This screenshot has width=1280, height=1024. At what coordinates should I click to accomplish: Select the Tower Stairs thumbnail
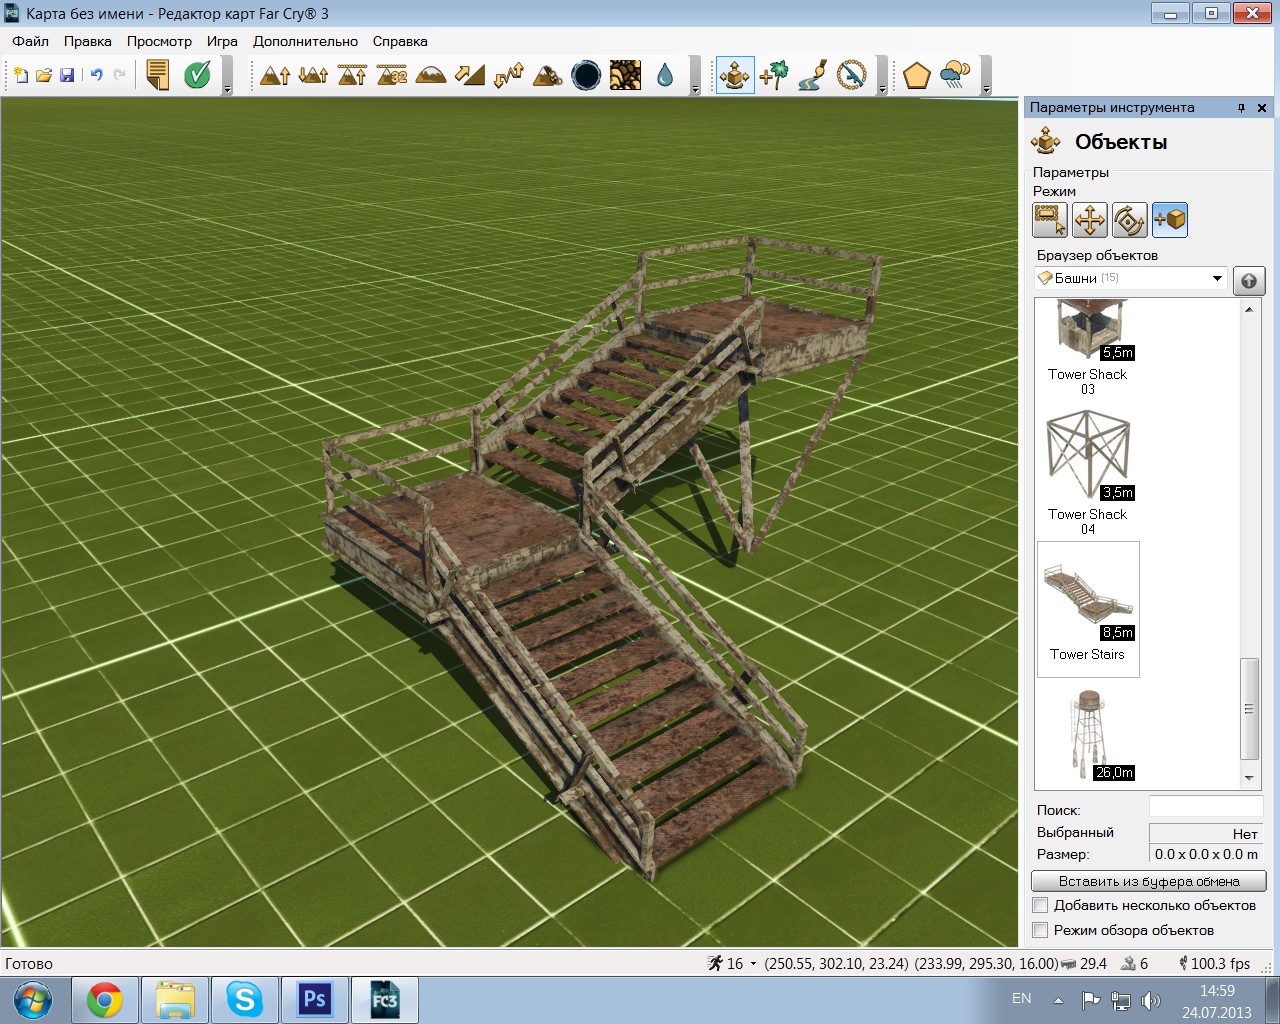point(1088,610)
